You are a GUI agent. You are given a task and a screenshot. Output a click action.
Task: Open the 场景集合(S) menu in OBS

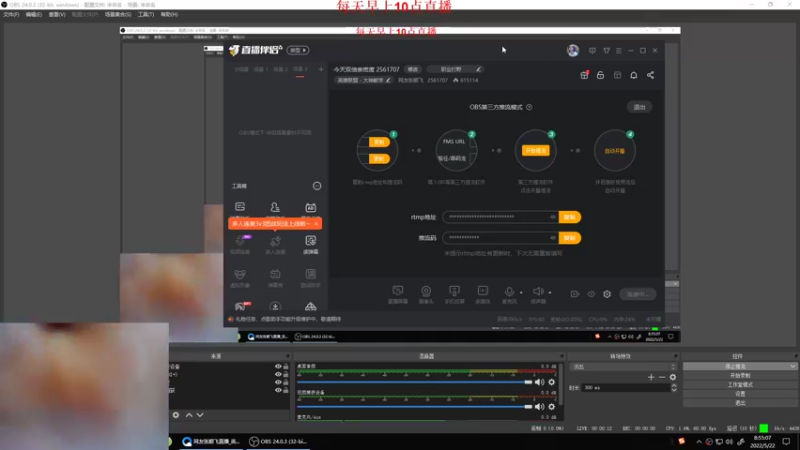click(x=118, y=14)
